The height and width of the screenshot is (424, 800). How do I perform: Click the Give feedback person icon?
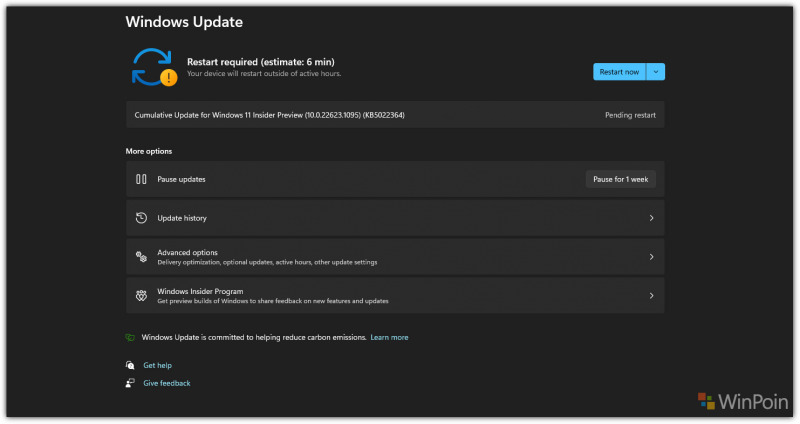coord(130,383)
